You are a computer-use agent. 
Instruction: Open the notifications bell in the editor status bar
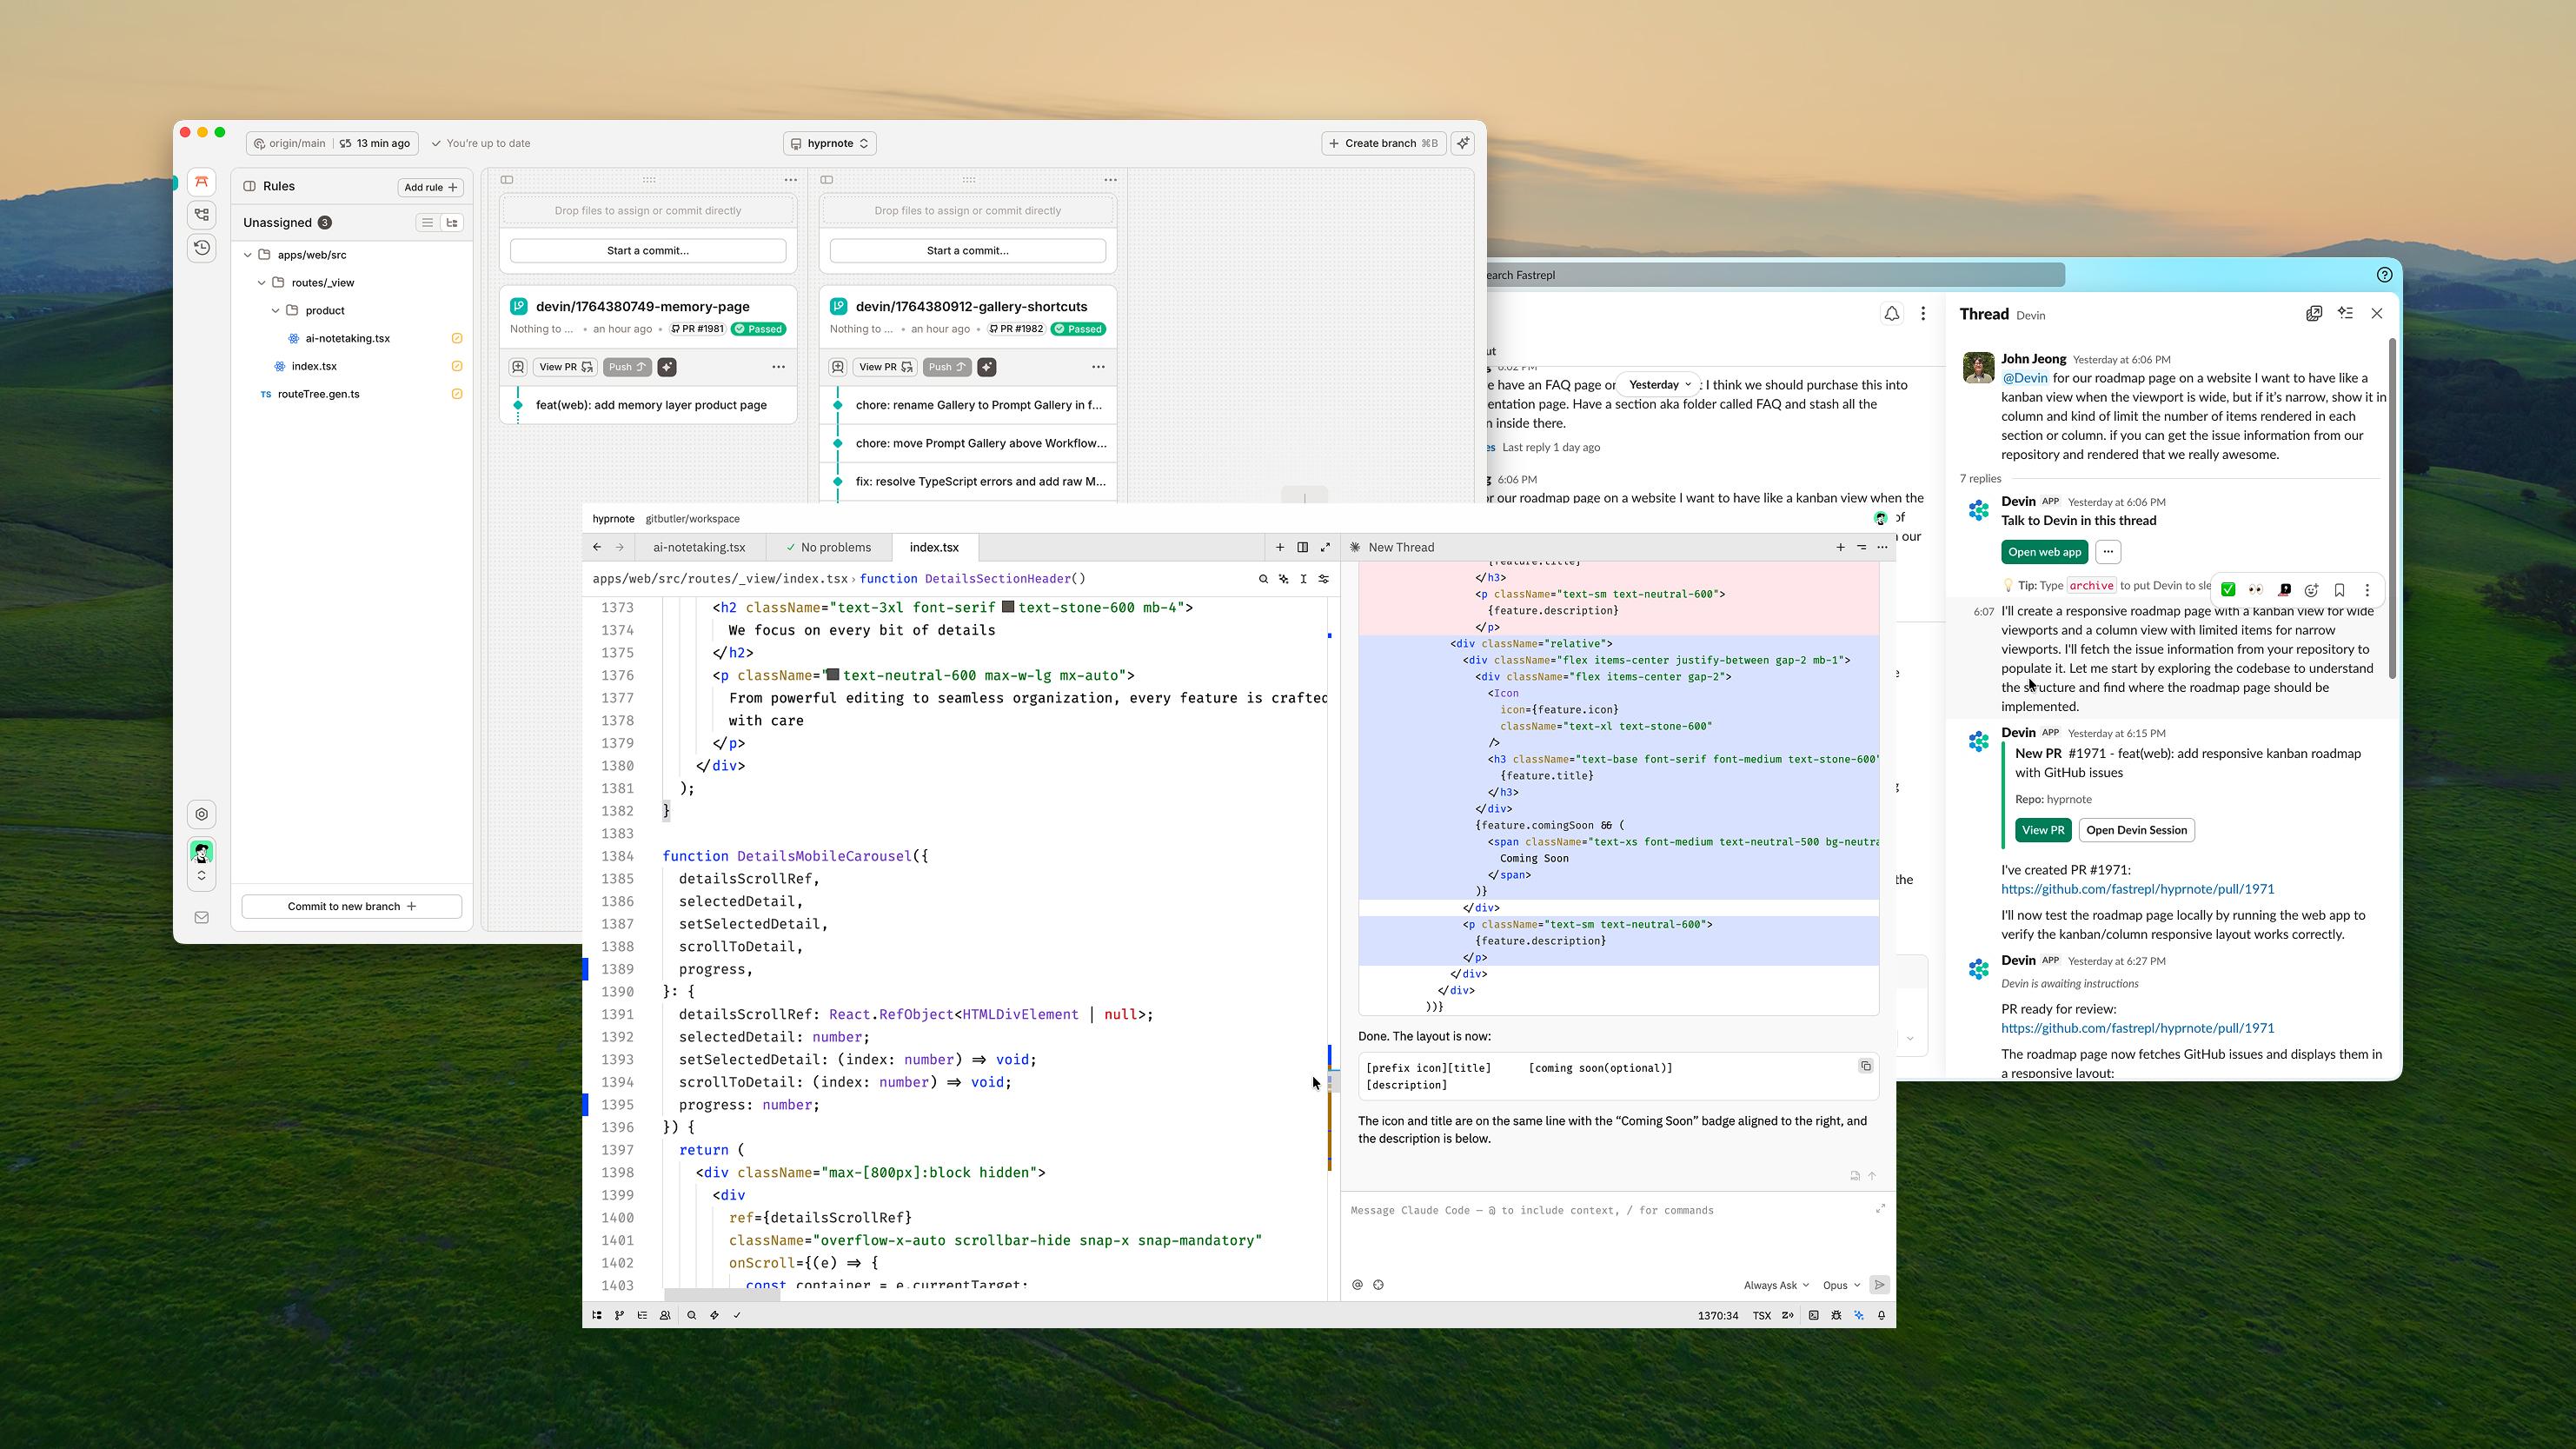click(1882, 1316)
